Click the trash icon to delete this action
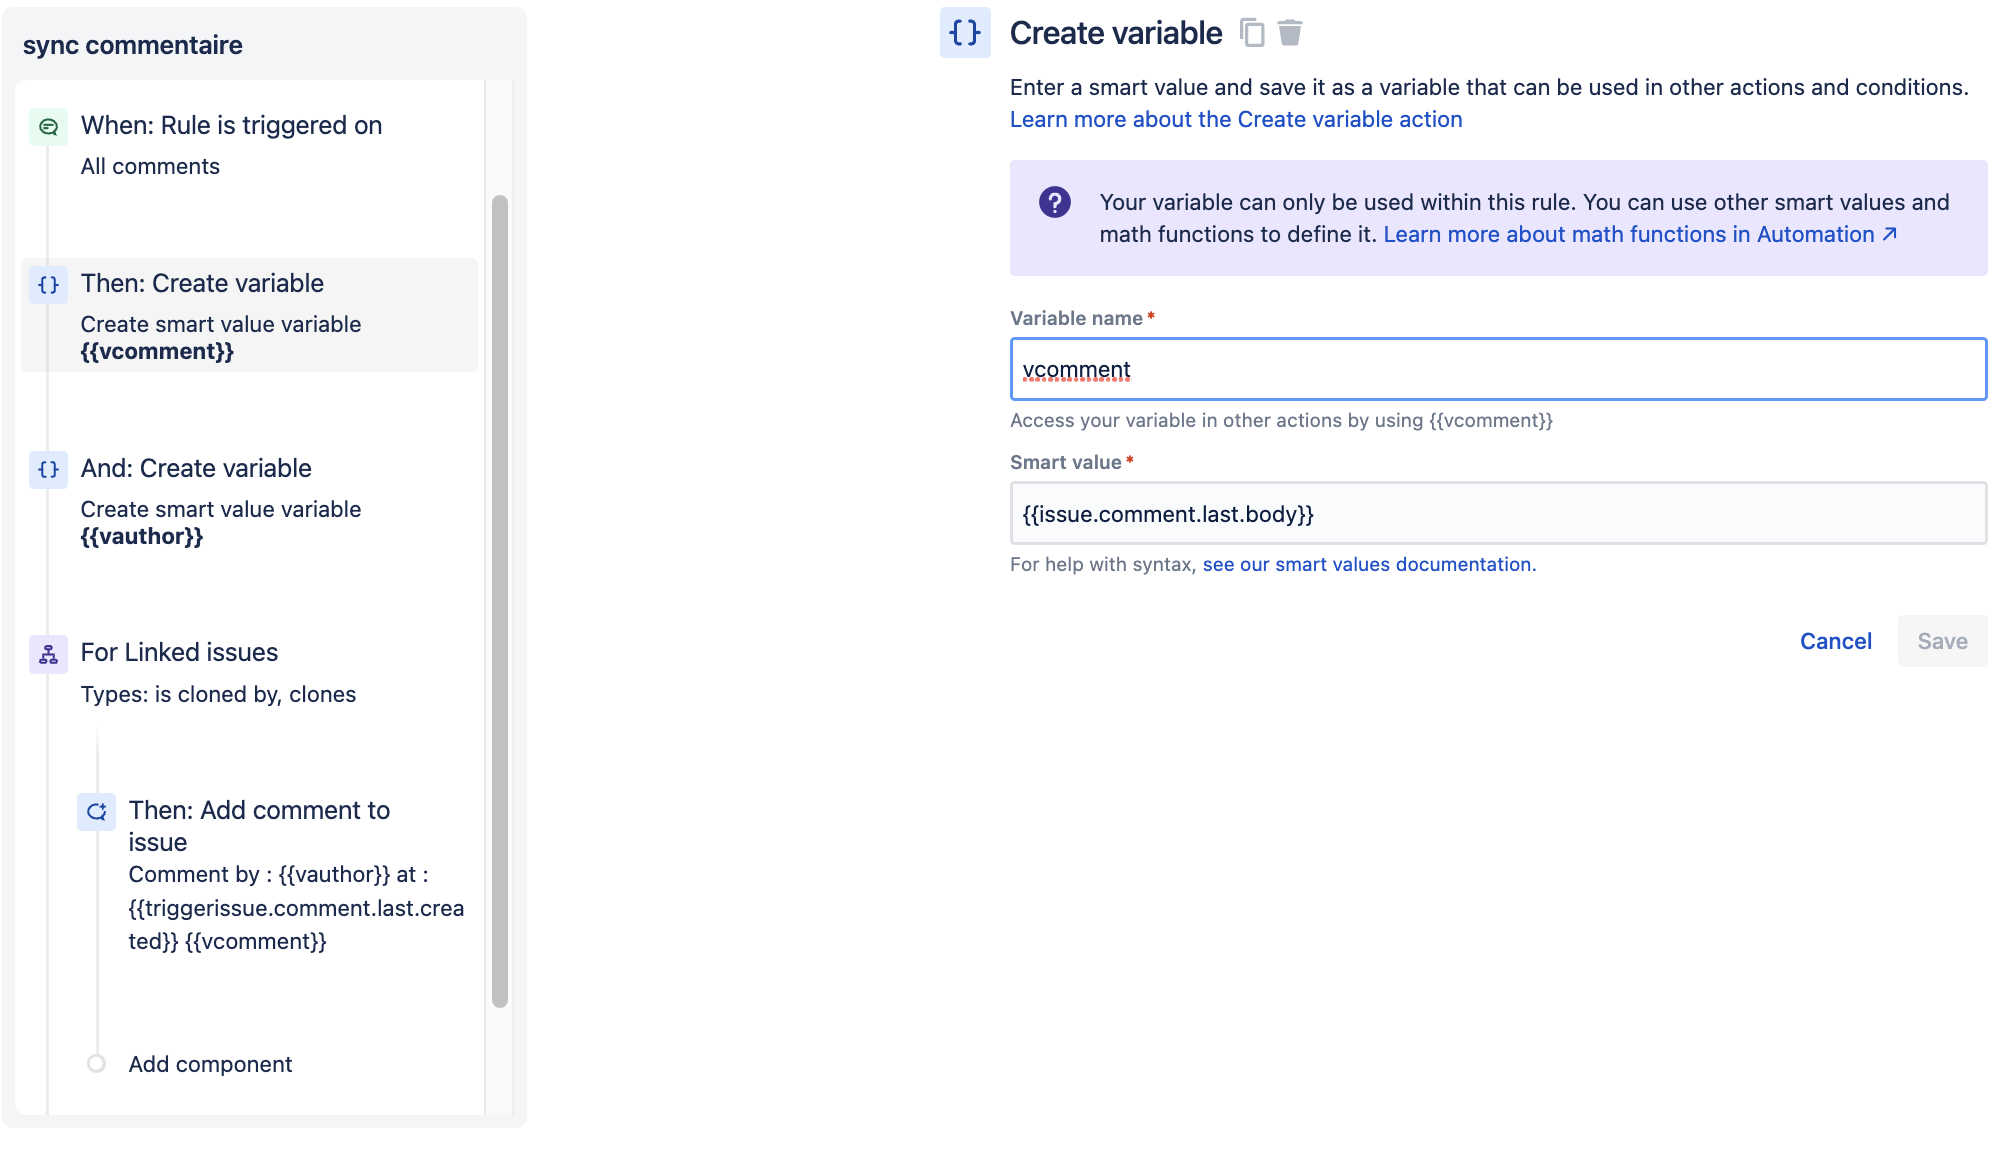The width and height of the screenshot is (2016, 1156). tap(1291, 33)
